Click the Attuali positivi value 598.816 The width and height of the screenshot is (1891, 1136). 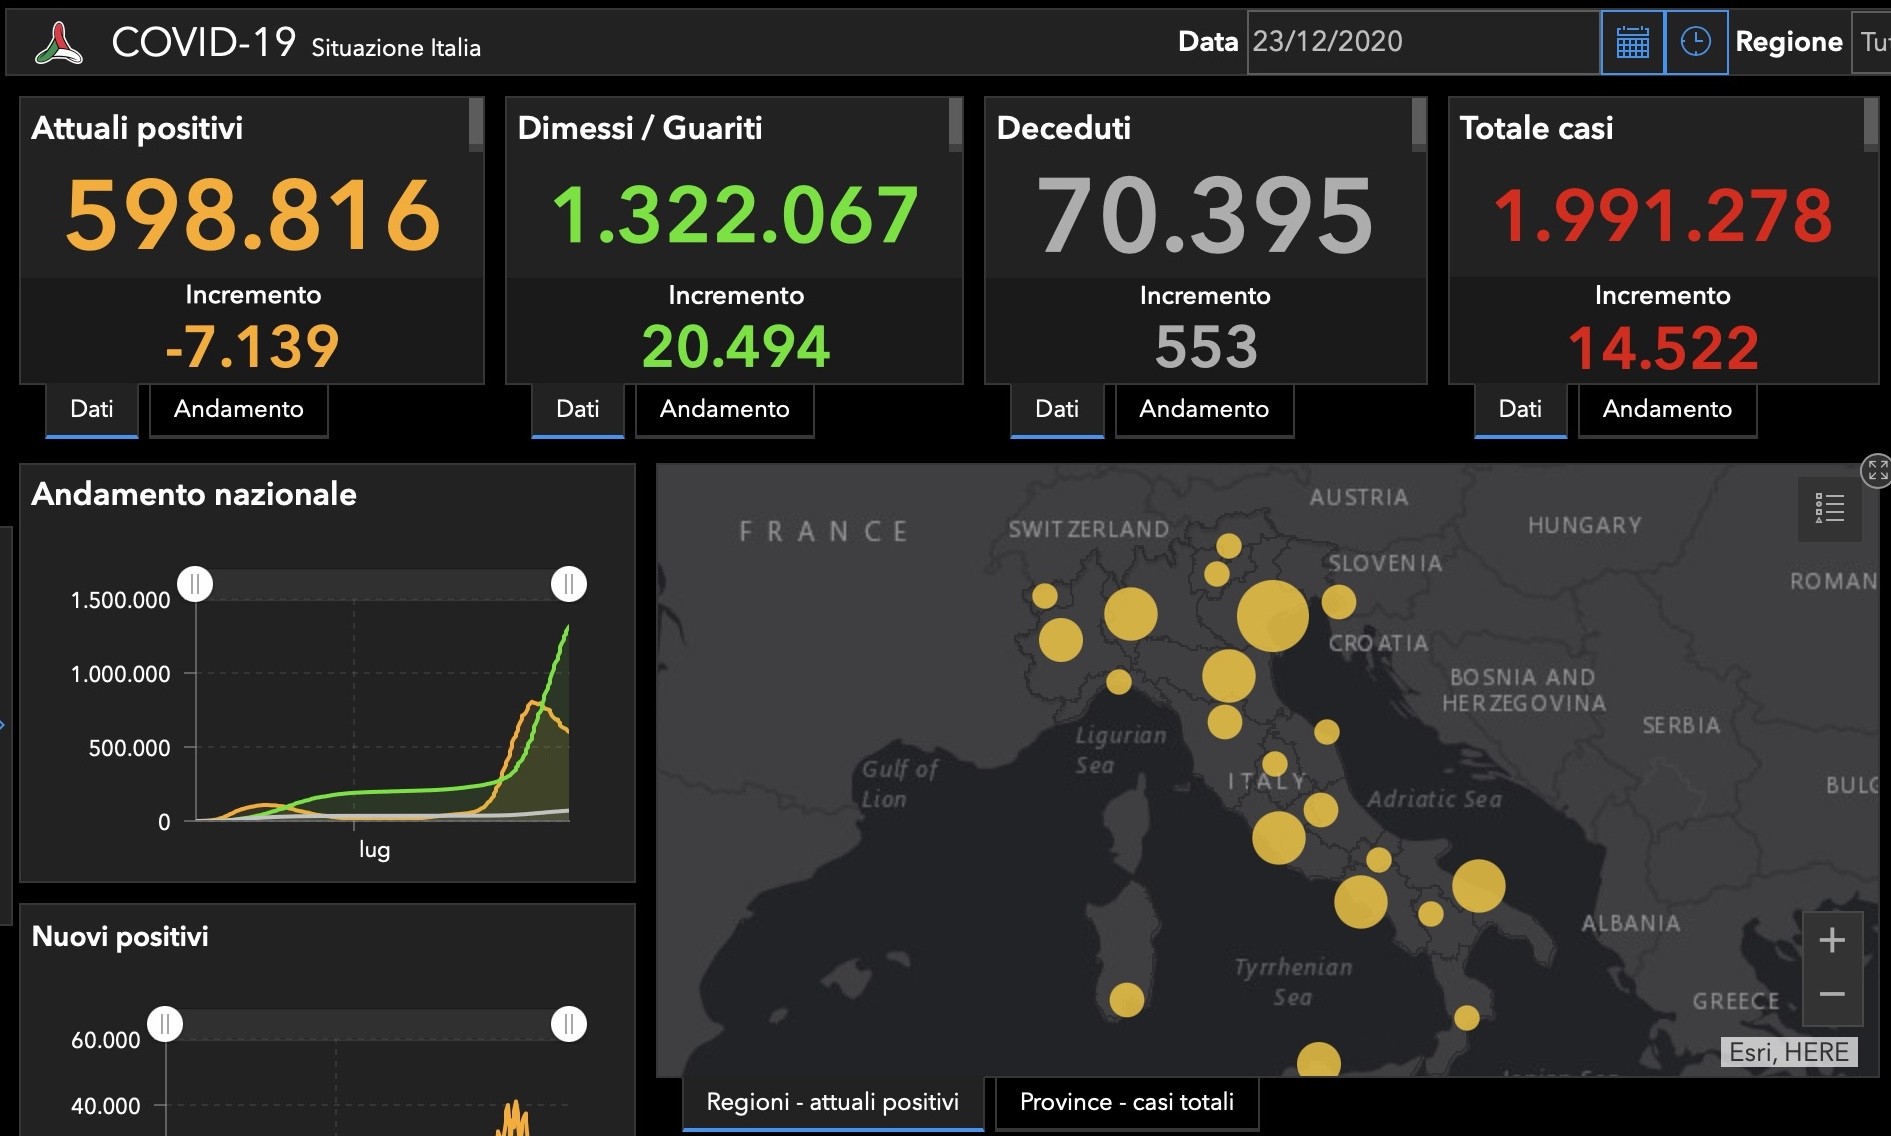coord(253,214)
